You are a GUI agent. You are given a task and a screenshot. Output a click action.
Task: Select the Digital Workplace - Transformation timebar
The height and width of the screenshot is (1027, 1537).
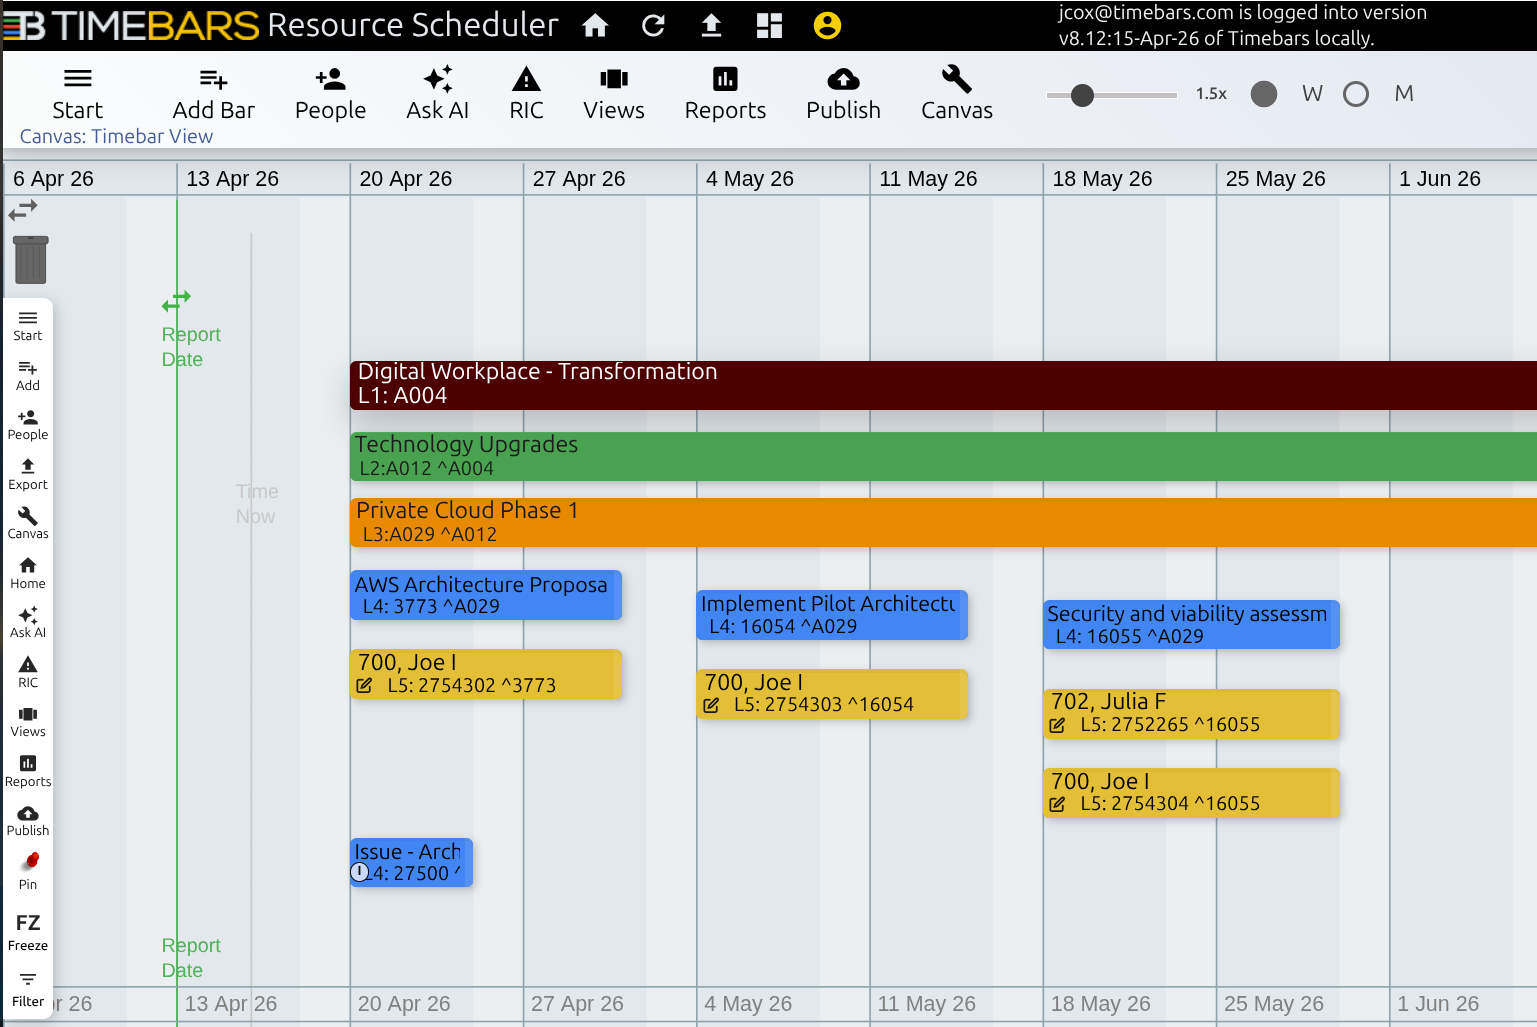[x=700, y=384]
